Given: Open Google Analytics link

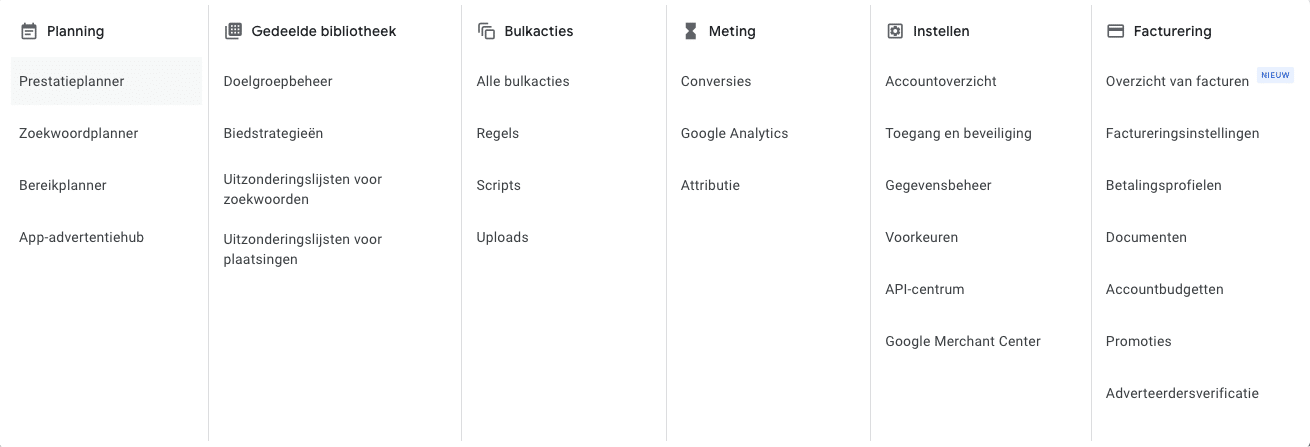Looking at the screenshot, I should pyautogui.click(x=735, y=133).
